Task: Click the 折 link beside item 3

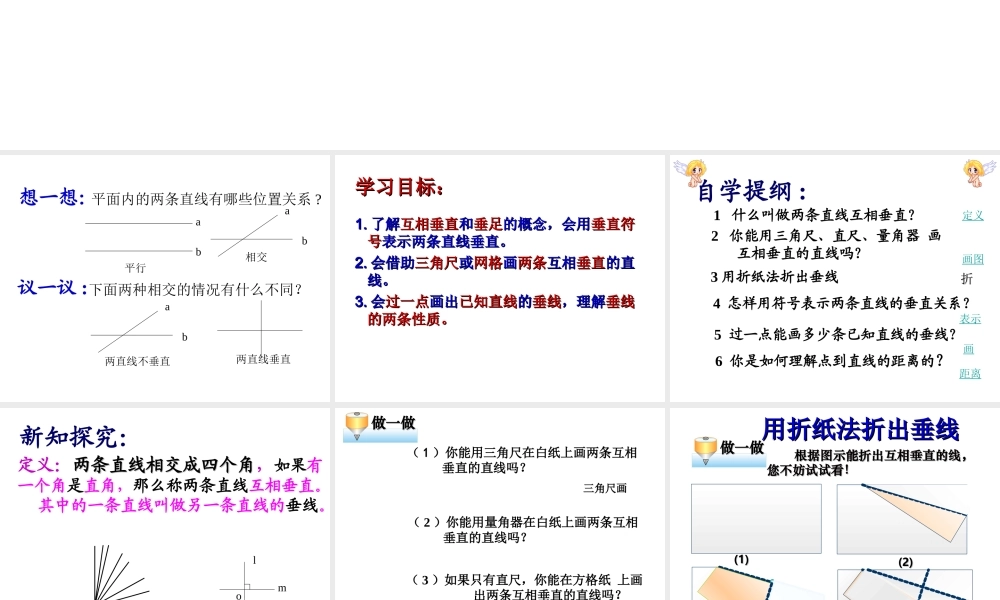Action: pyautogui.click(x=965, y=277)
